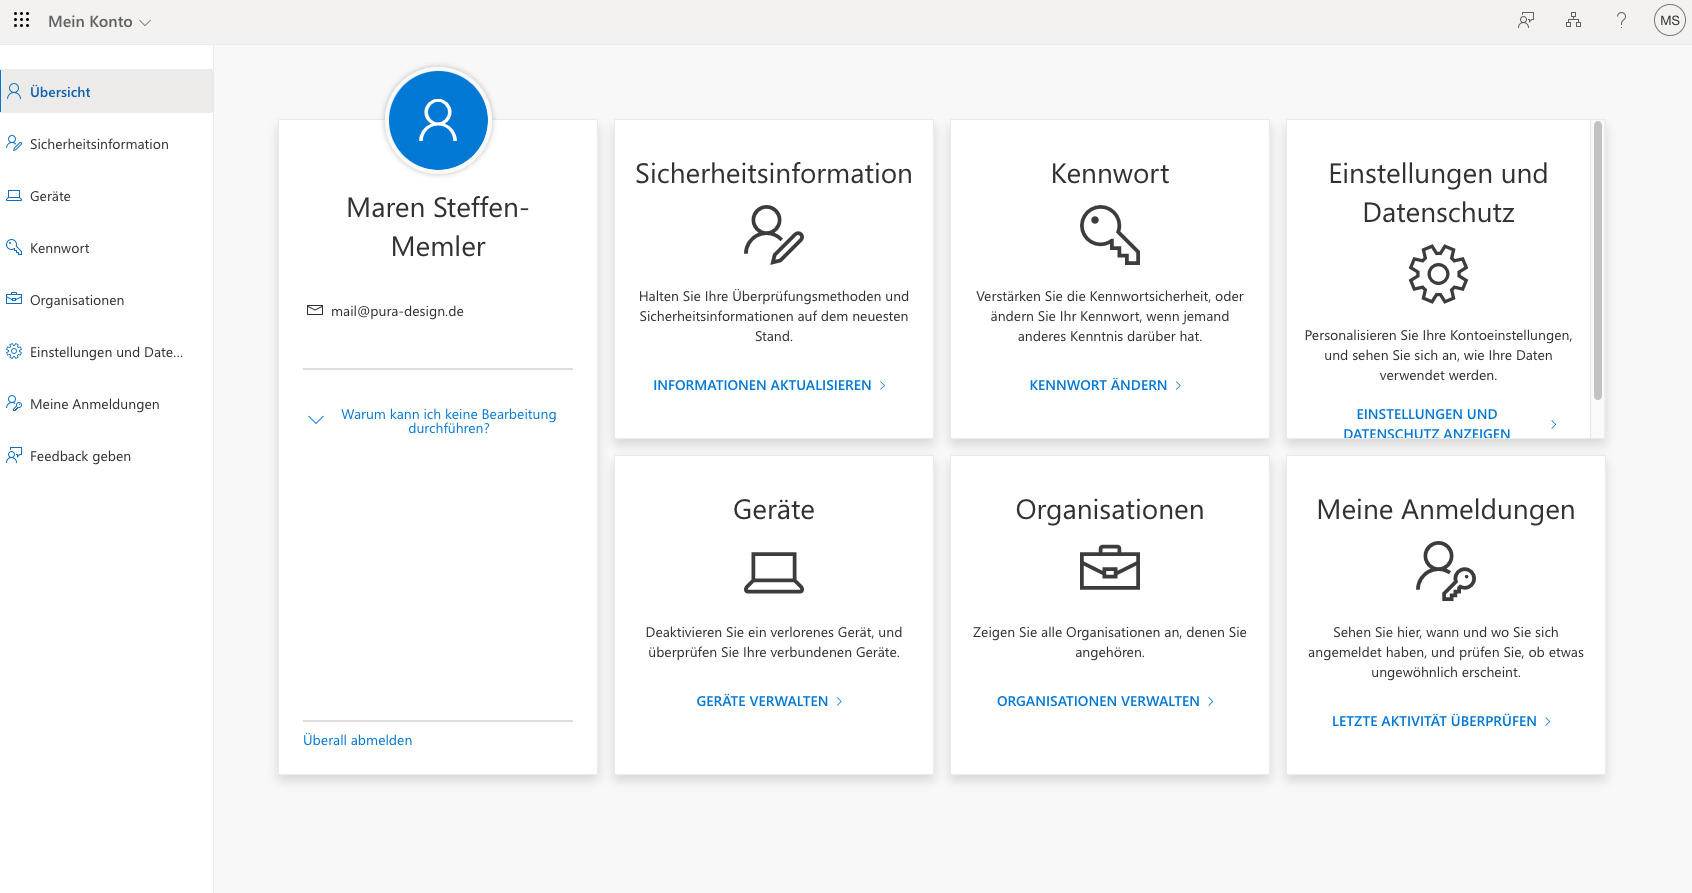The image size is (1692, 893).
Task: Click the arrow after GERÄTE VERWALTEN
Action: pyautogui.click(x=839, y=701)
